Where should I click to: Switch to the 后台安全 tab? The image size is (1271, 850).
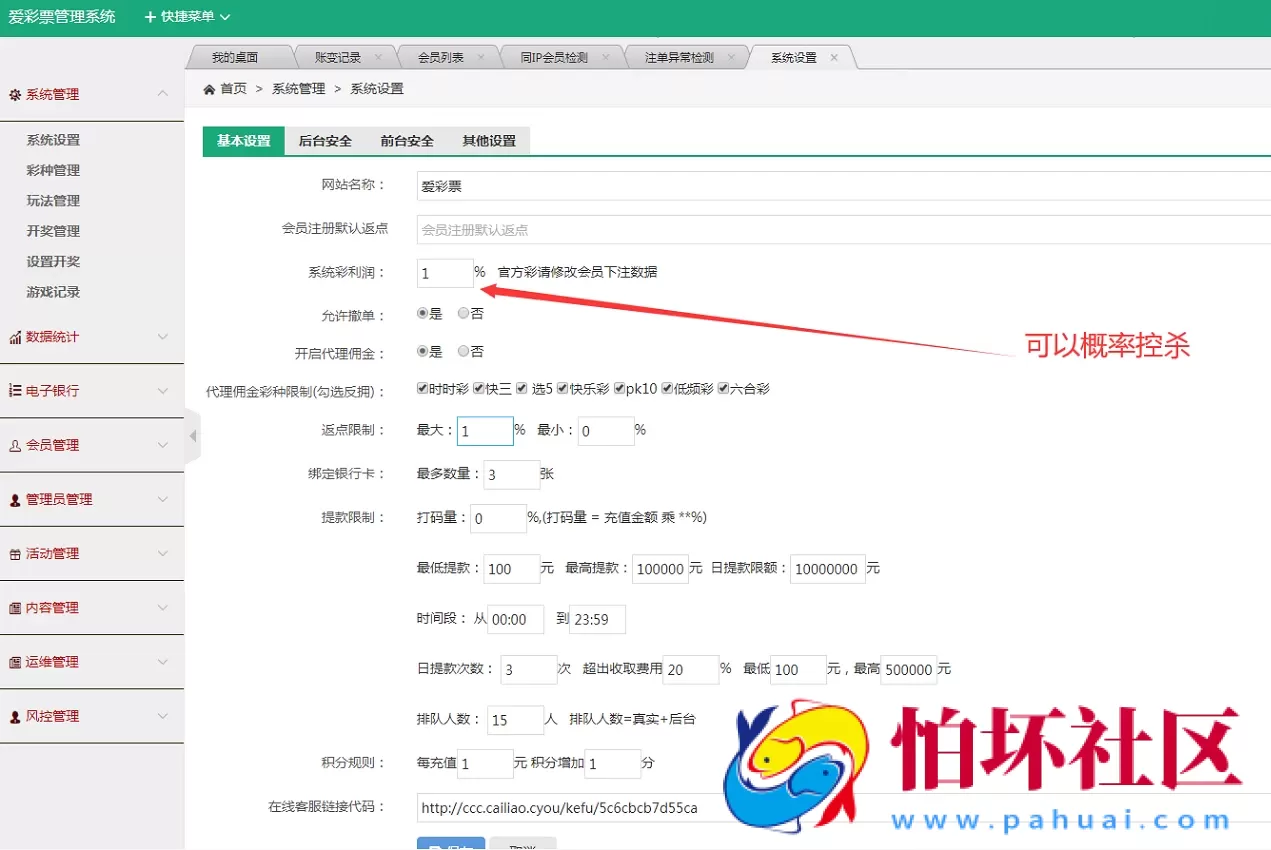324,141
